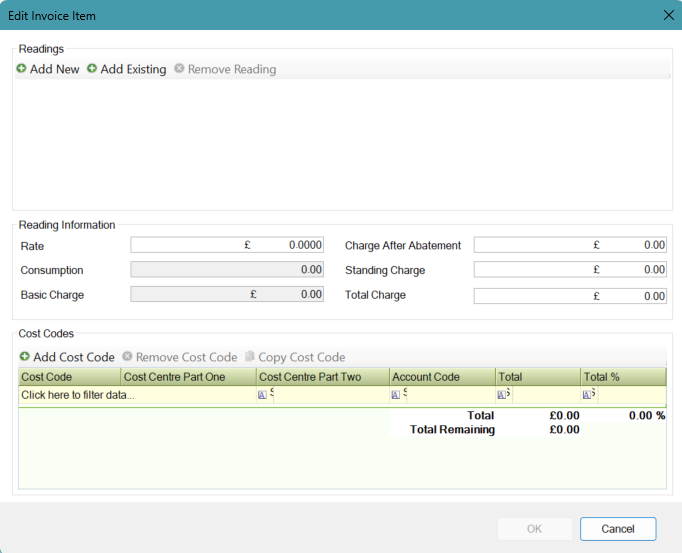
Task: Click the Add Existing reading icon
Action: 92,69
